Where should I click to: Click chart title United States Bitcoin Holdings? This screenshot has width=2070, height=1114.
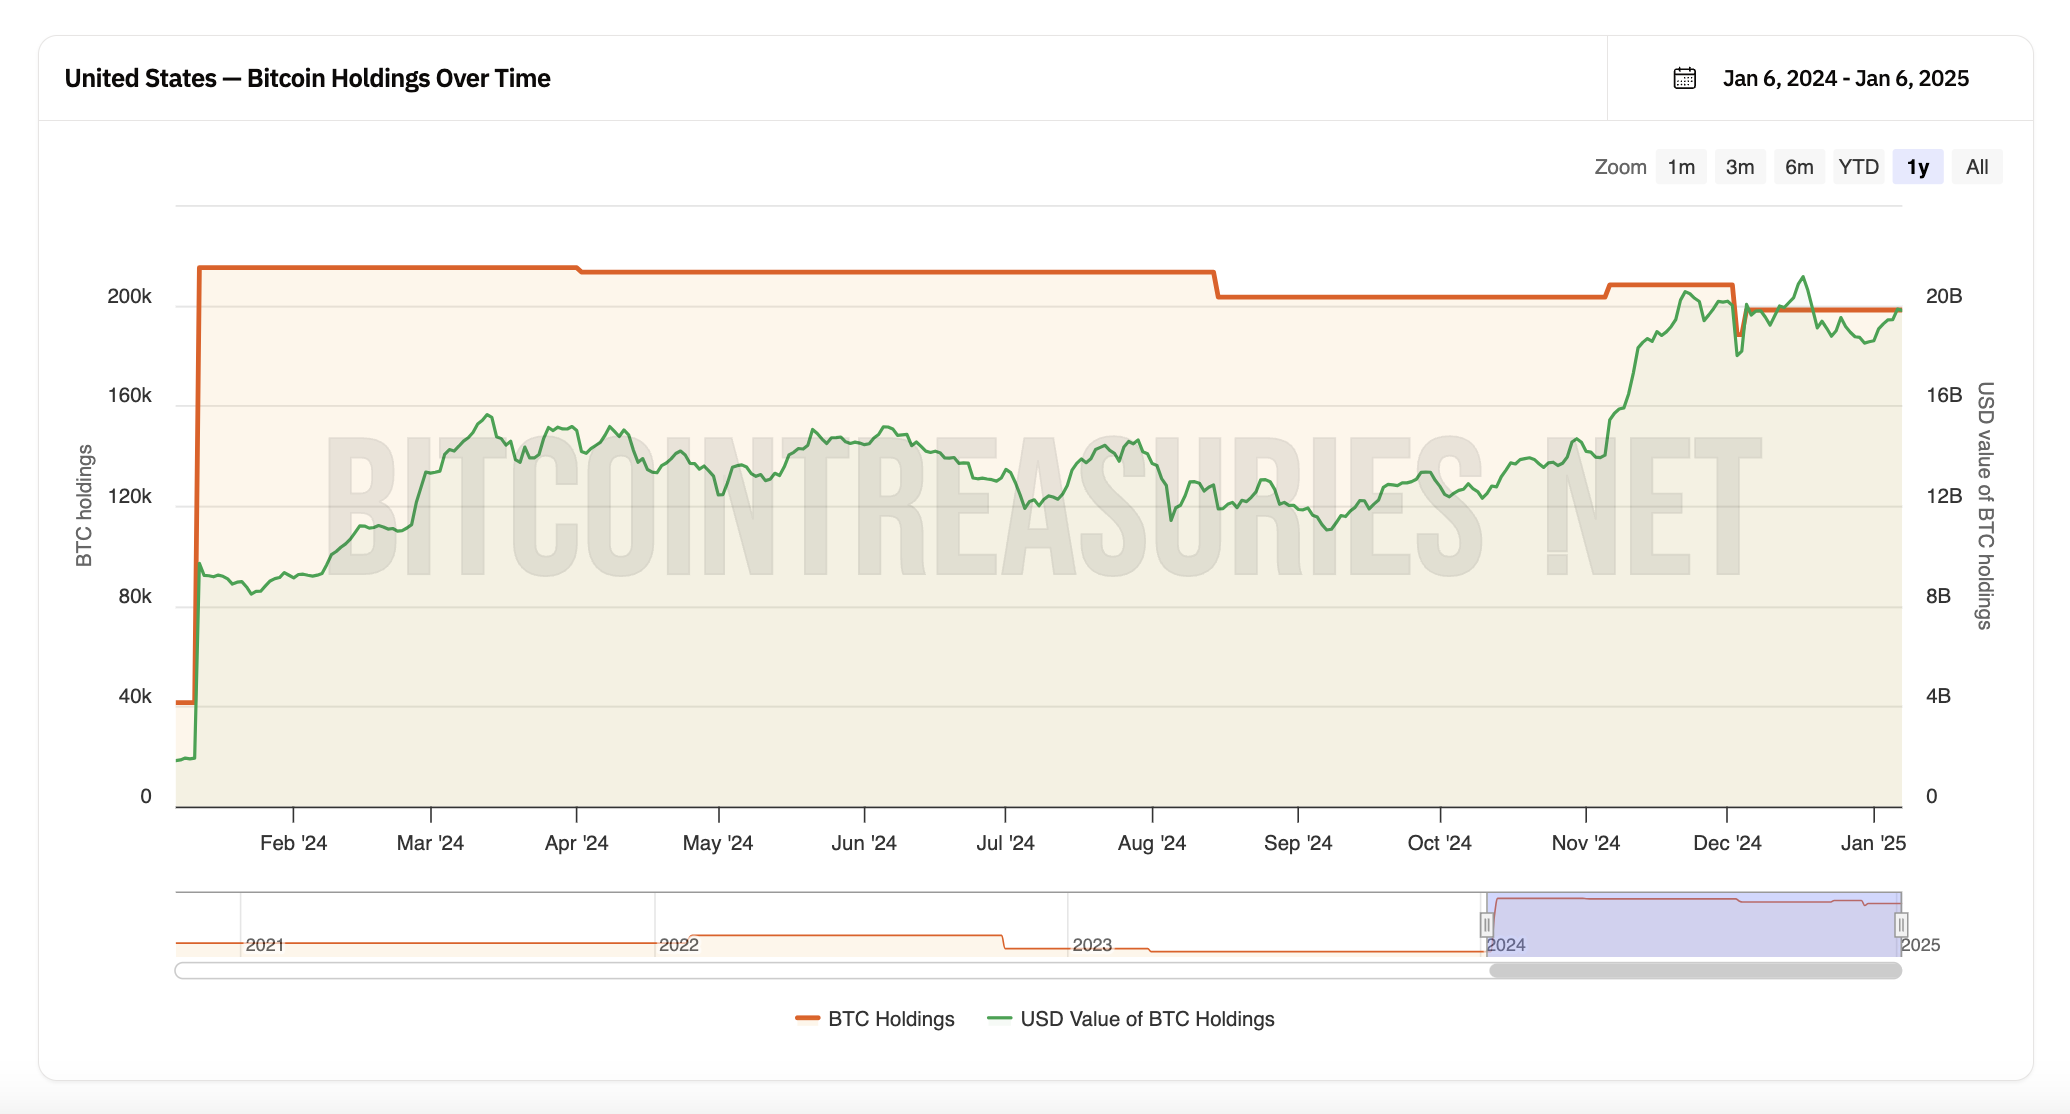point(307,78)
